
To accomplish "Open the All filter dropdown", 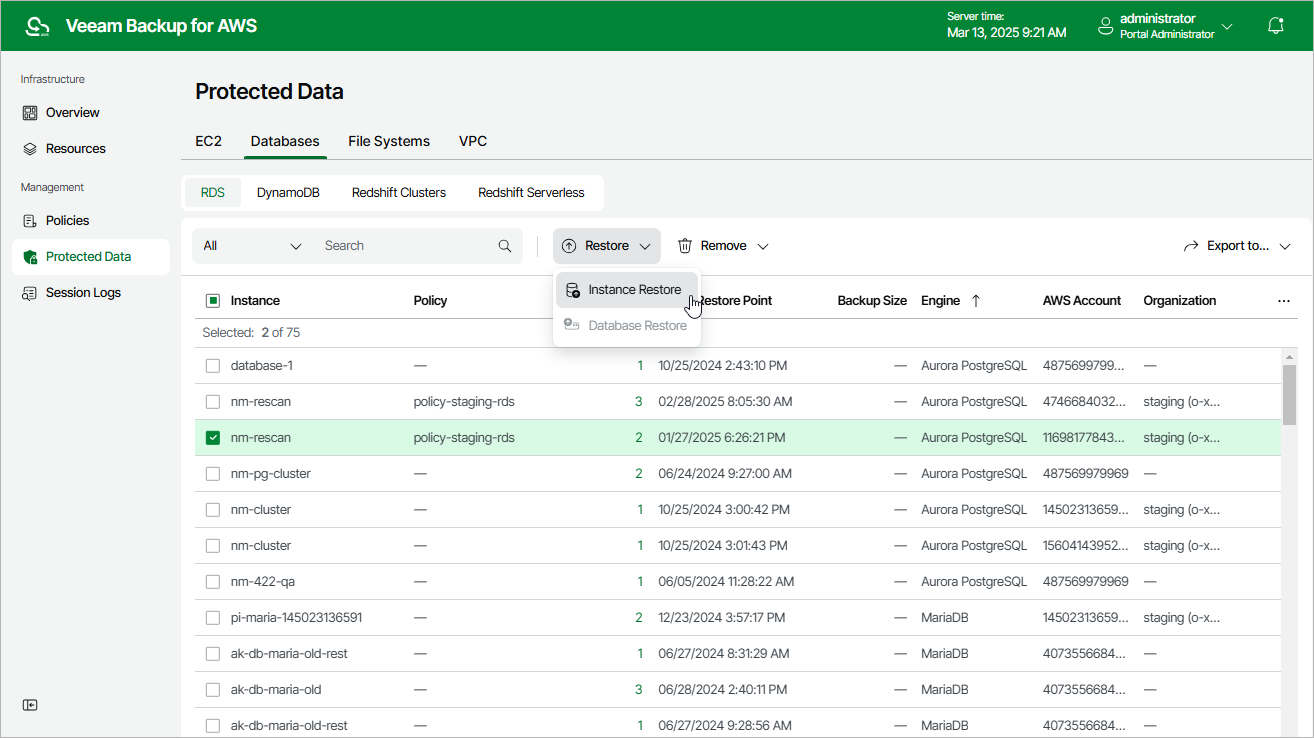I will click(252, 246).
